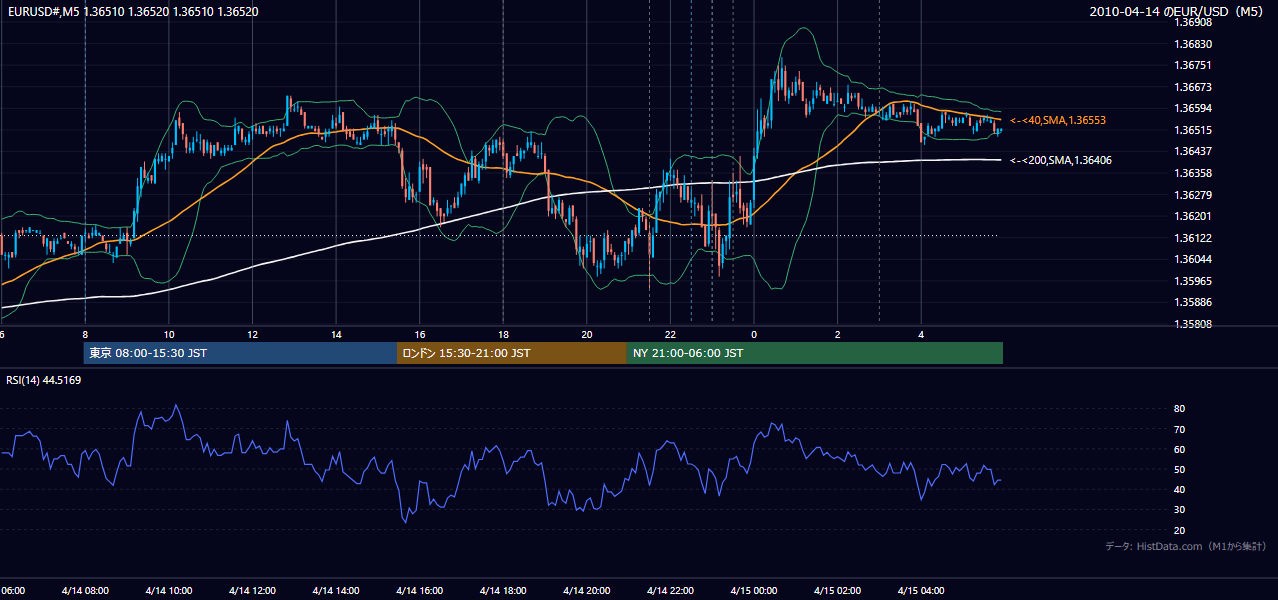The image size is (1278, 600).
Task: Open the HistData.com data source credit
Action: (1186, 546)
